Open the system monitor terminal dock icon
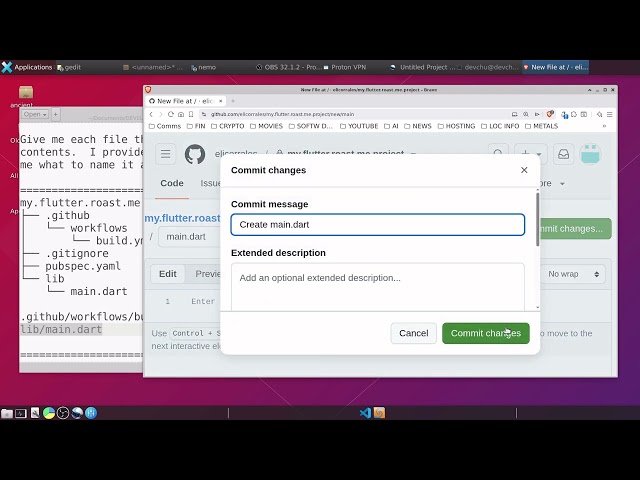Image resolution: width=640 pixels, height=480 pixels. click(21, 413)
